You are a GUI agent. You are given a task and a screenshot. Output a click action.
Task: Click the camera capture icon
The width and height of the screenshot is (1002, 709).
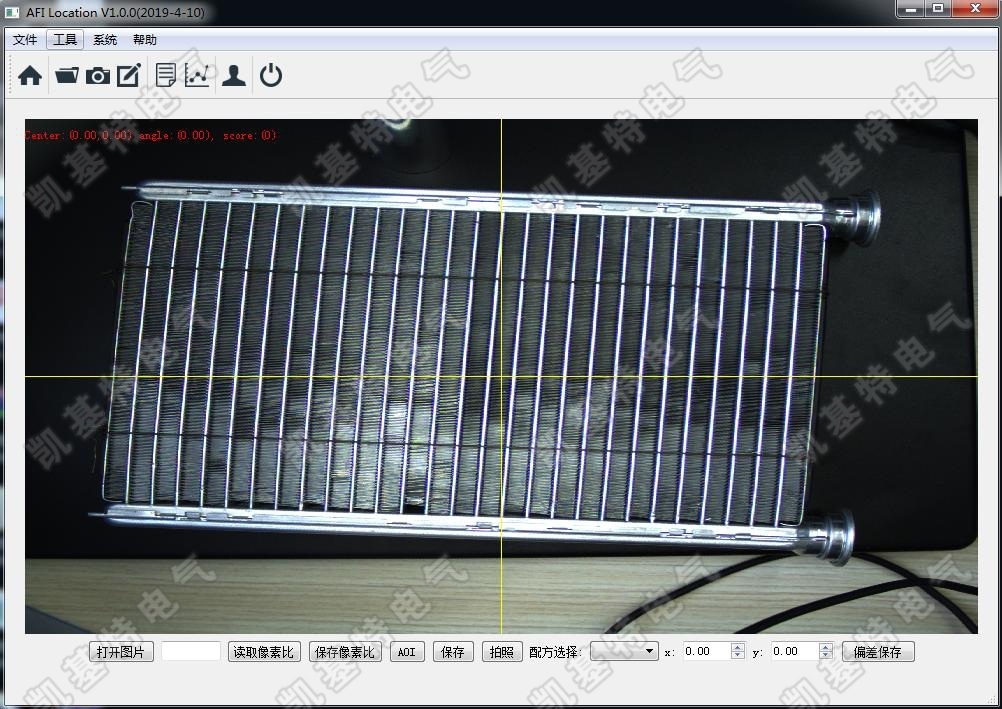[x=98, y=76]
